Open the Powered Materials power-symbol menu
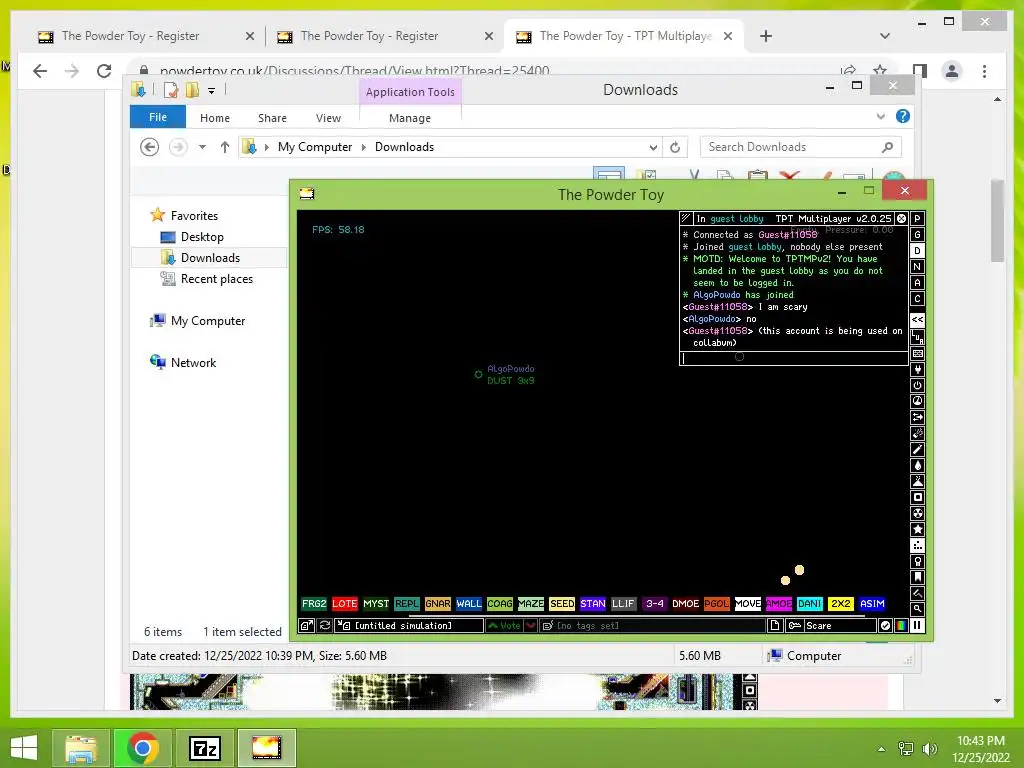The height and width of the screenshot is (768, 1024). click(x=918, y=385)
